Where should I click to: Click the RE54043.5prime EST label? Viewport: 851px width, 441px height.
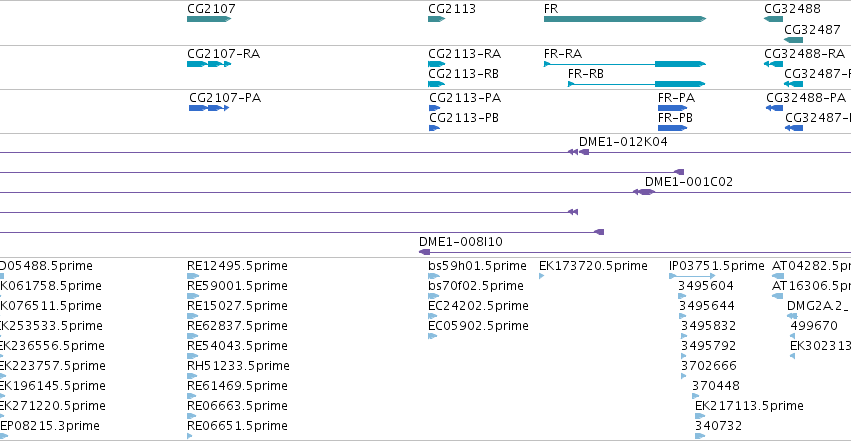pos(237,346)
